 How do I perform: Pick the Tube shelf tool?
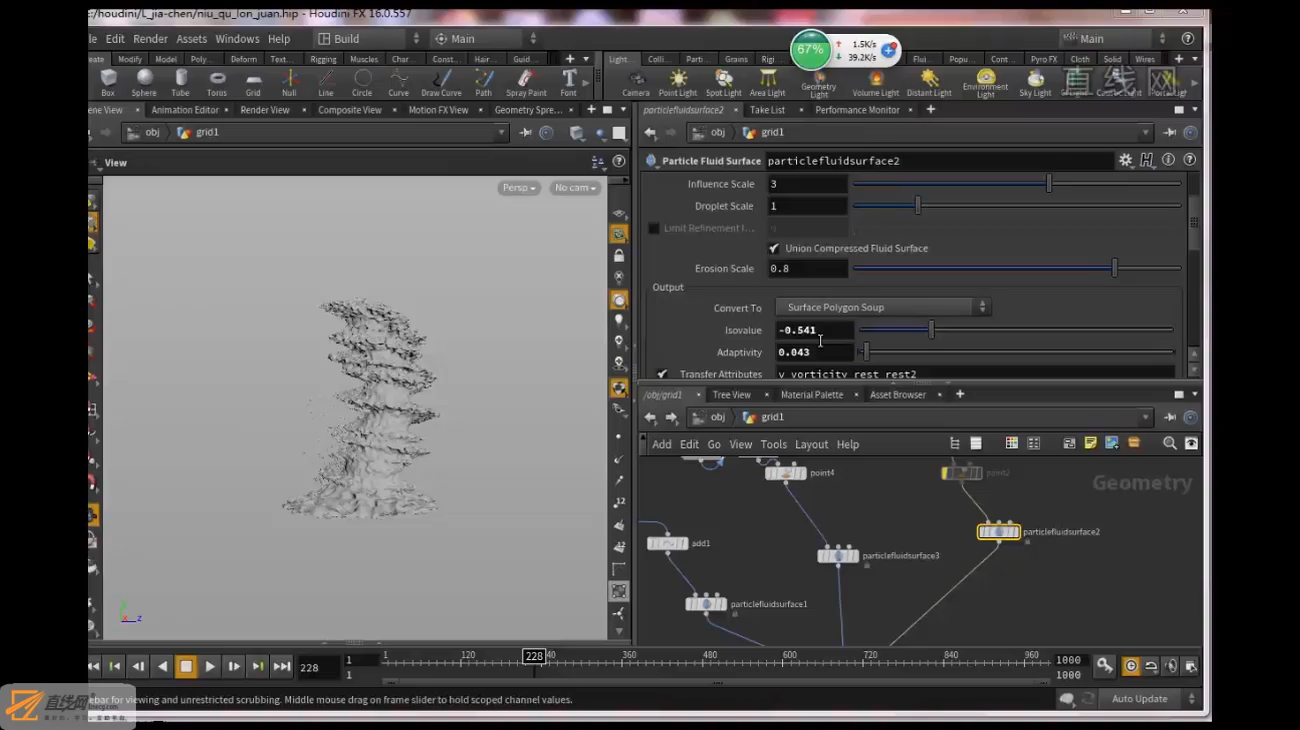coord(180,82)
